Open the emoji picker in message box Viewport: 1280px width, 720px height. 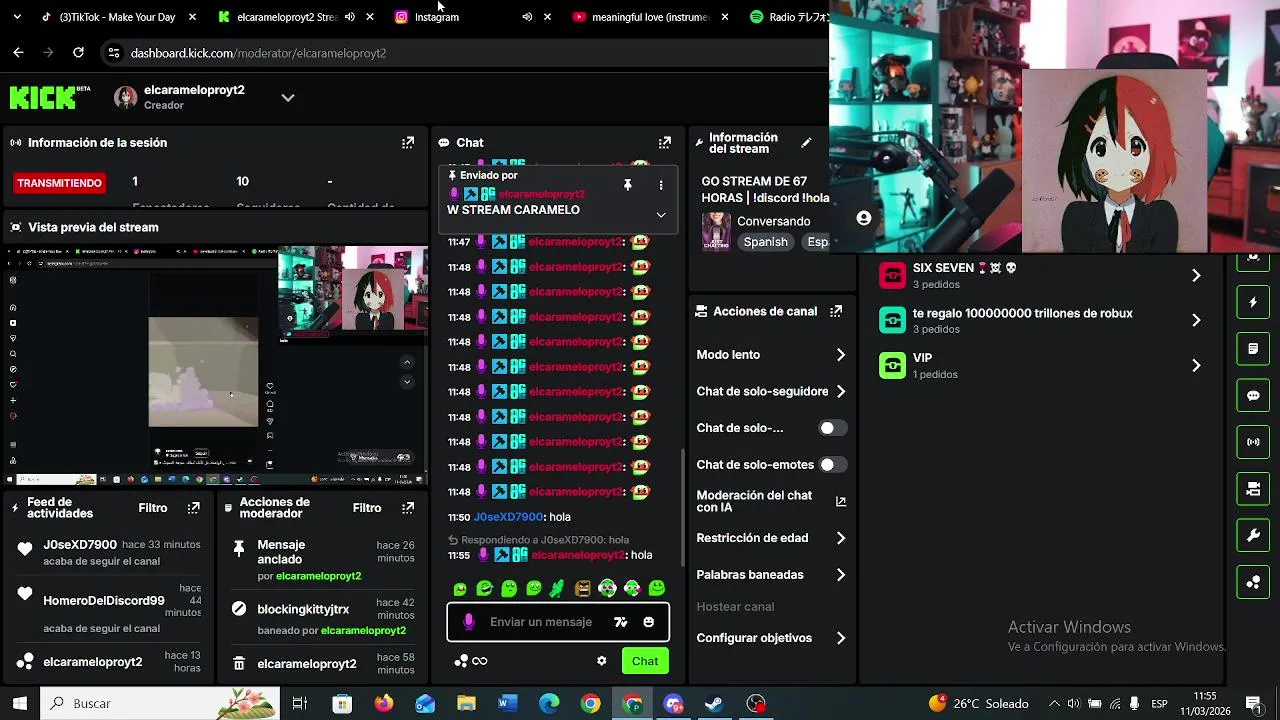[x=648, y=622]
